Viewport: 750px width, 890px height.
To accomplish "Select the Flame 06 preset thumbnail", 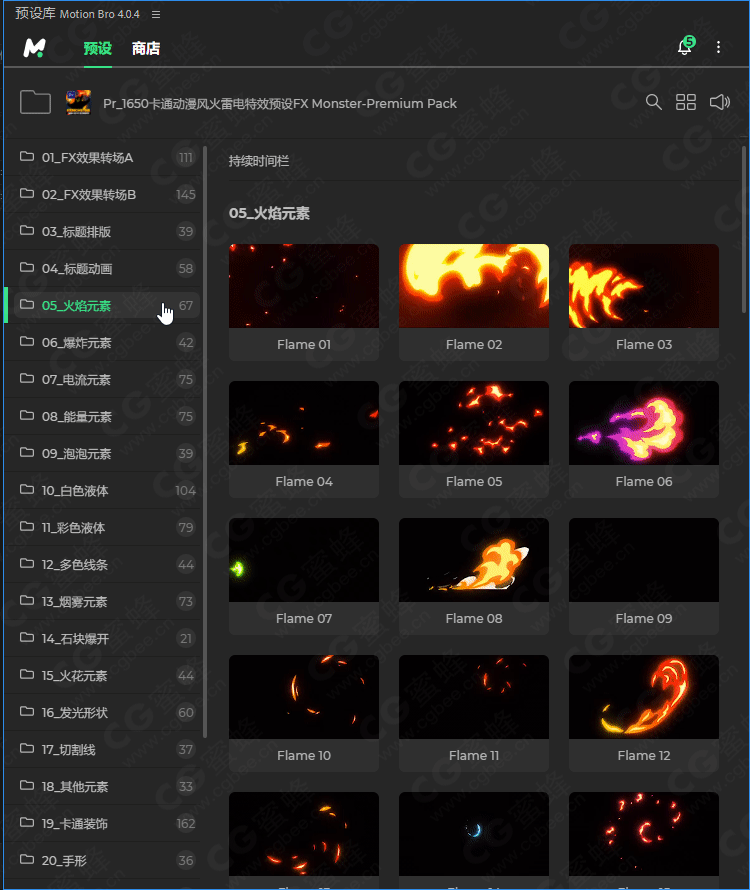I will coord(644,423).
